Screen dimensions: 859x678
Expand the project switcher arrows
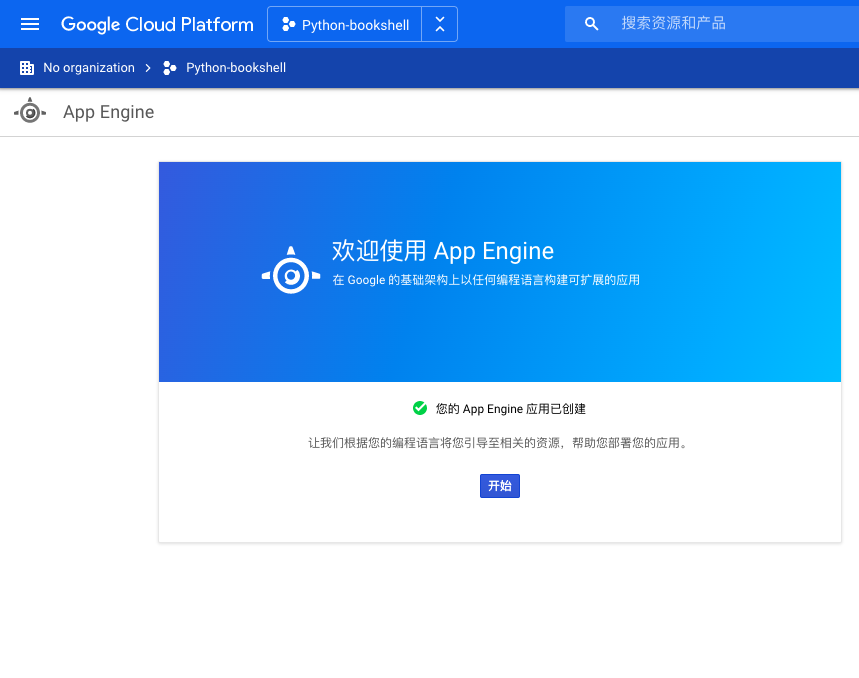coord(440,24)
